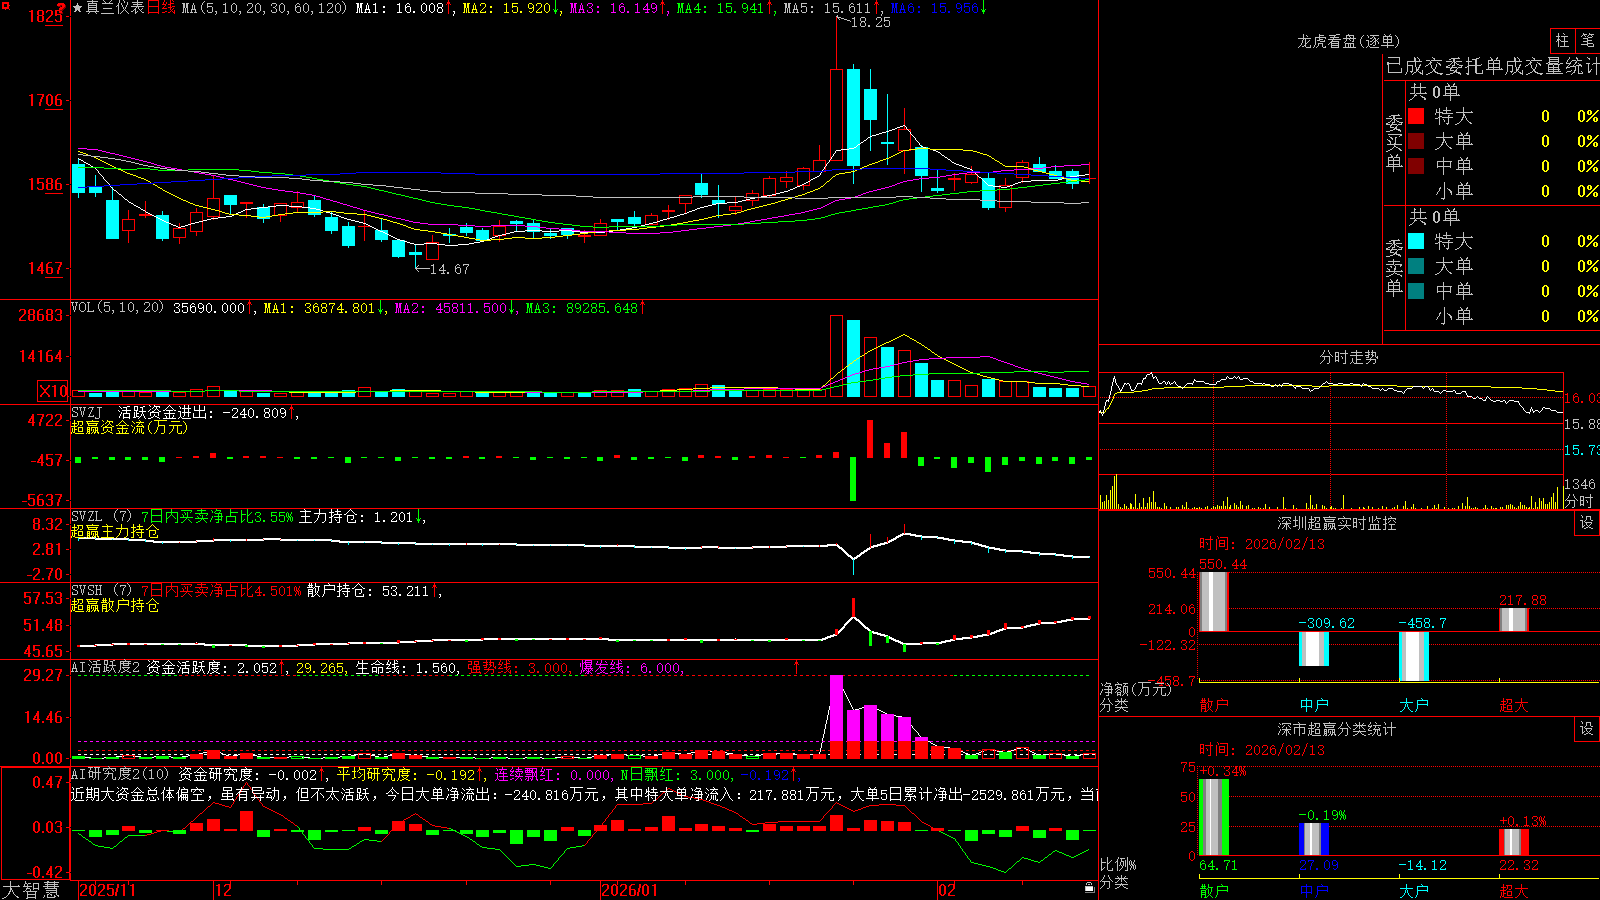
Task: Click the 2026/01 timeline marker
Action: 629,890
